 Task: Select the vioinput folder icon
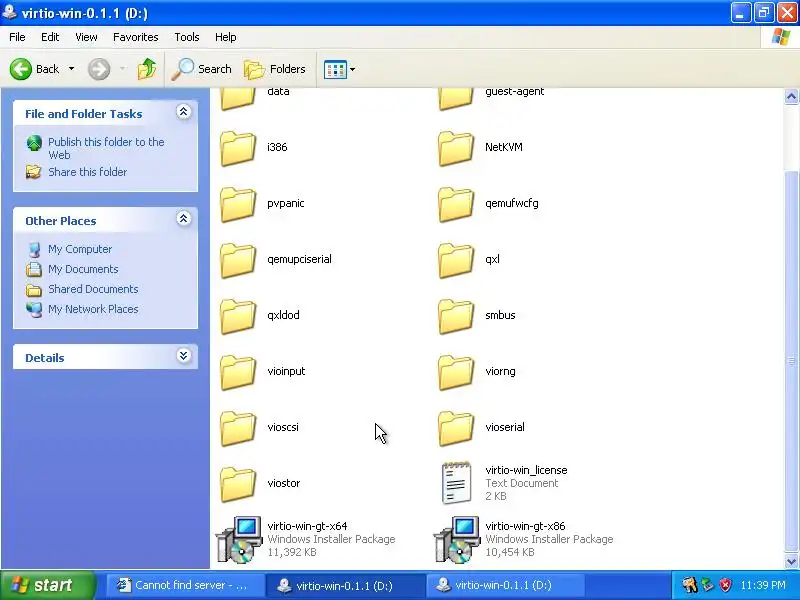tap(238, 372)
